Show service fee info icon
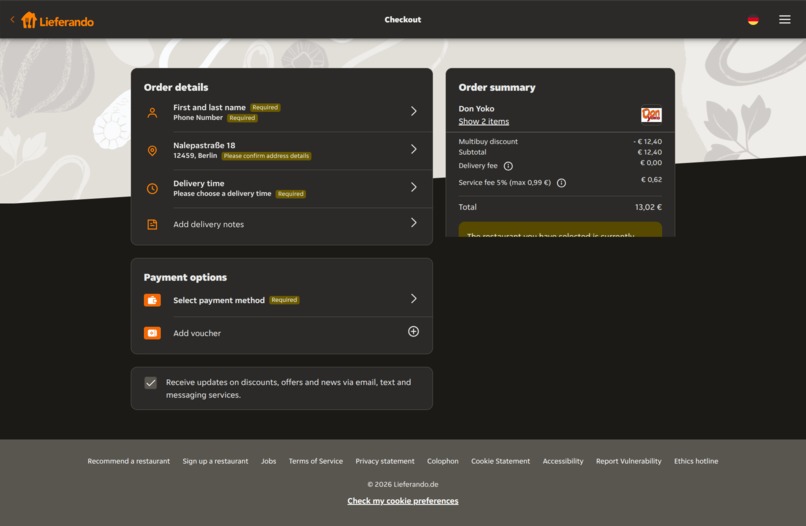This screenshot has height=526, width=806. coord(561,183)
